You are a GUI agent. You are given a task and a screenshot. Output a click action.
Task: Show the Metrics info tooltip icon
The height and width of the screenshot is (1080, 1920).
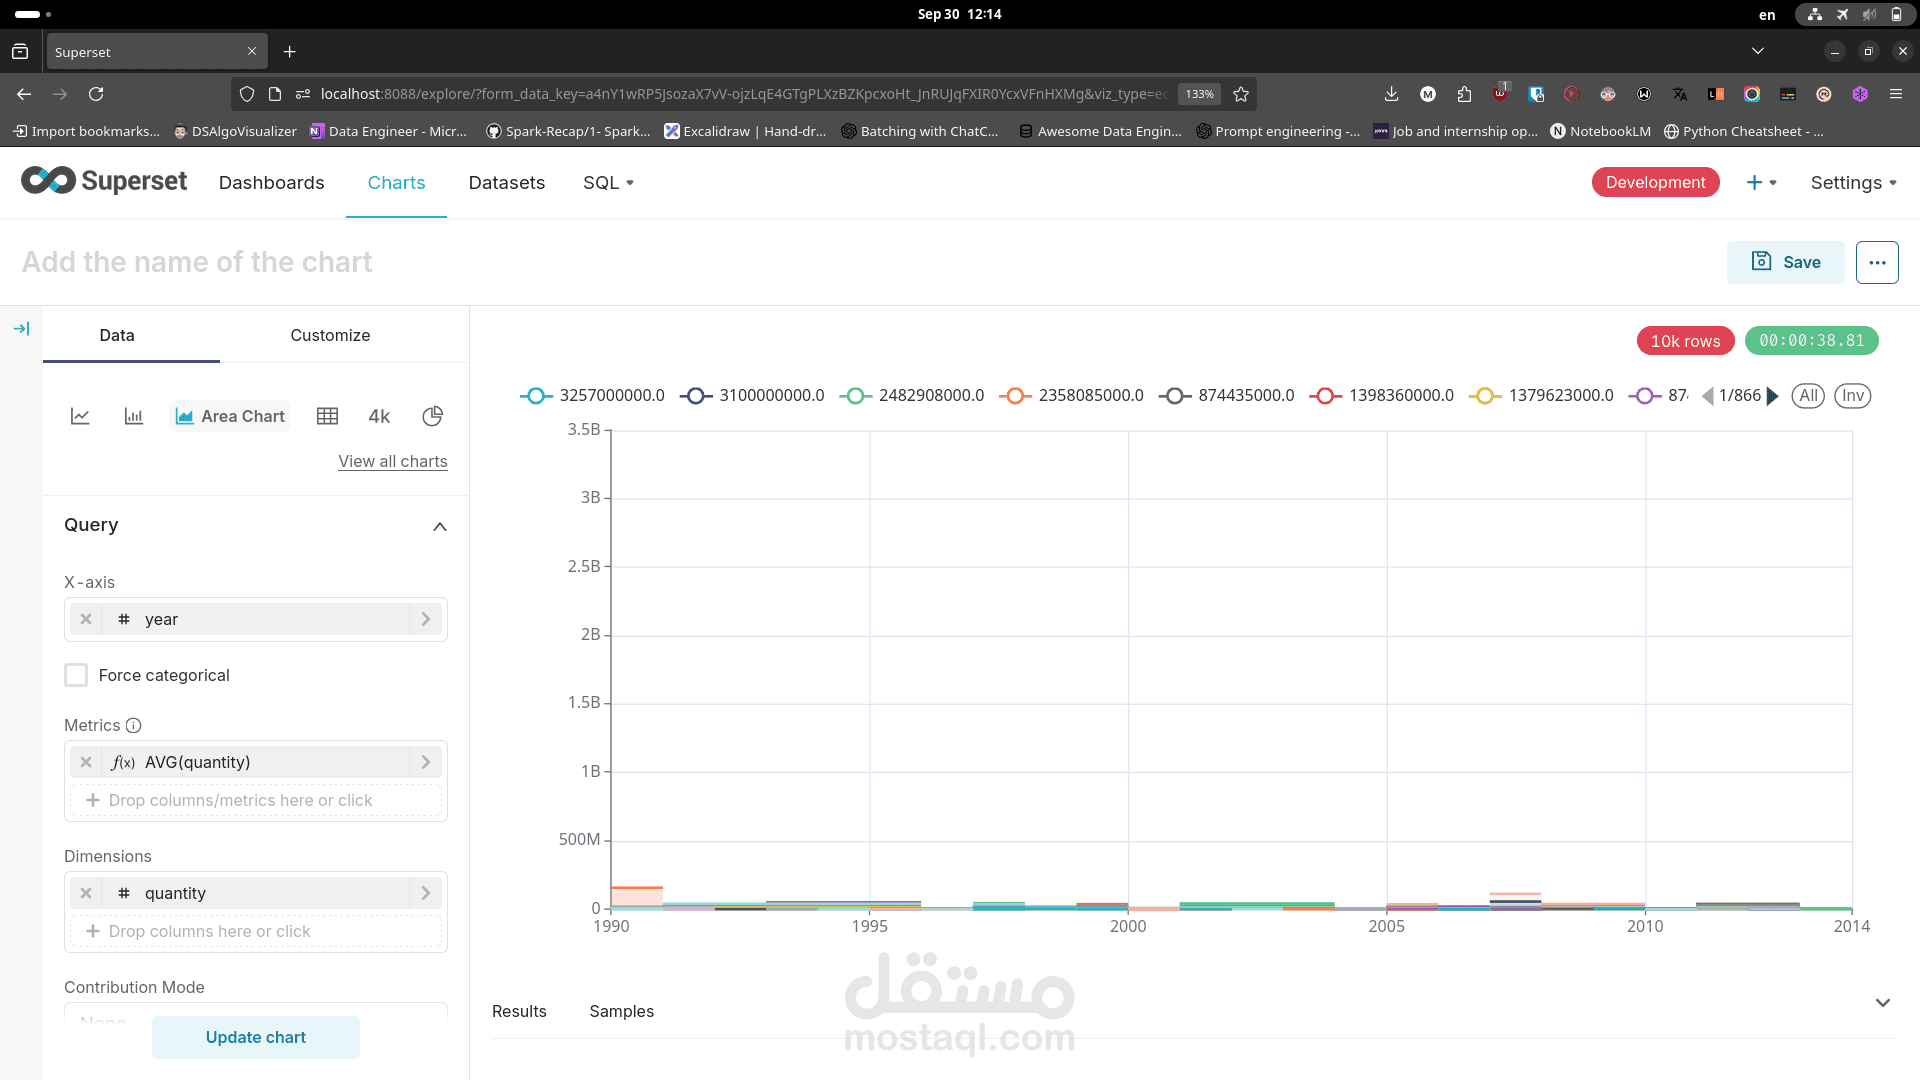coord(134,725)
